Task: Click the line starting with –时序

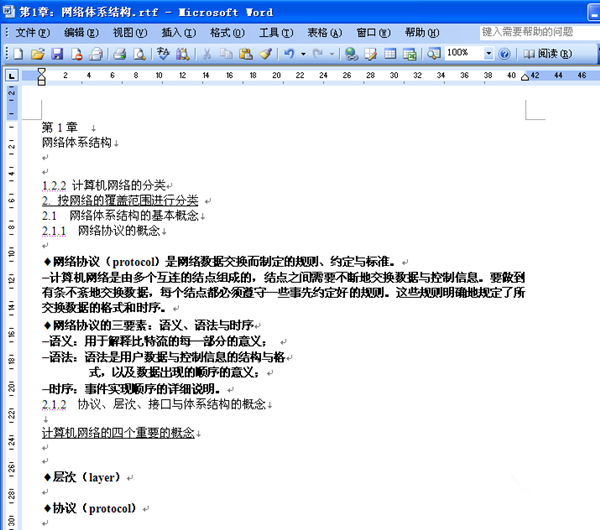Action: 131,389
